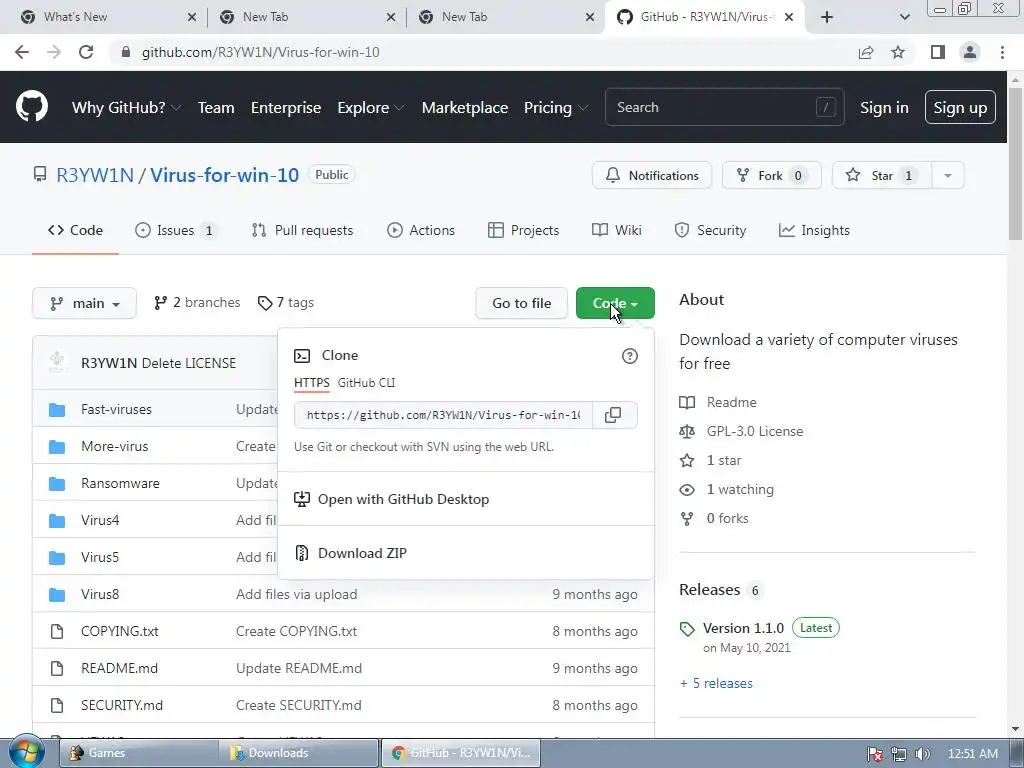Click Download ZIP
Image resolution: width=1024 pixels, height=768 pixels.
[351, 553]
